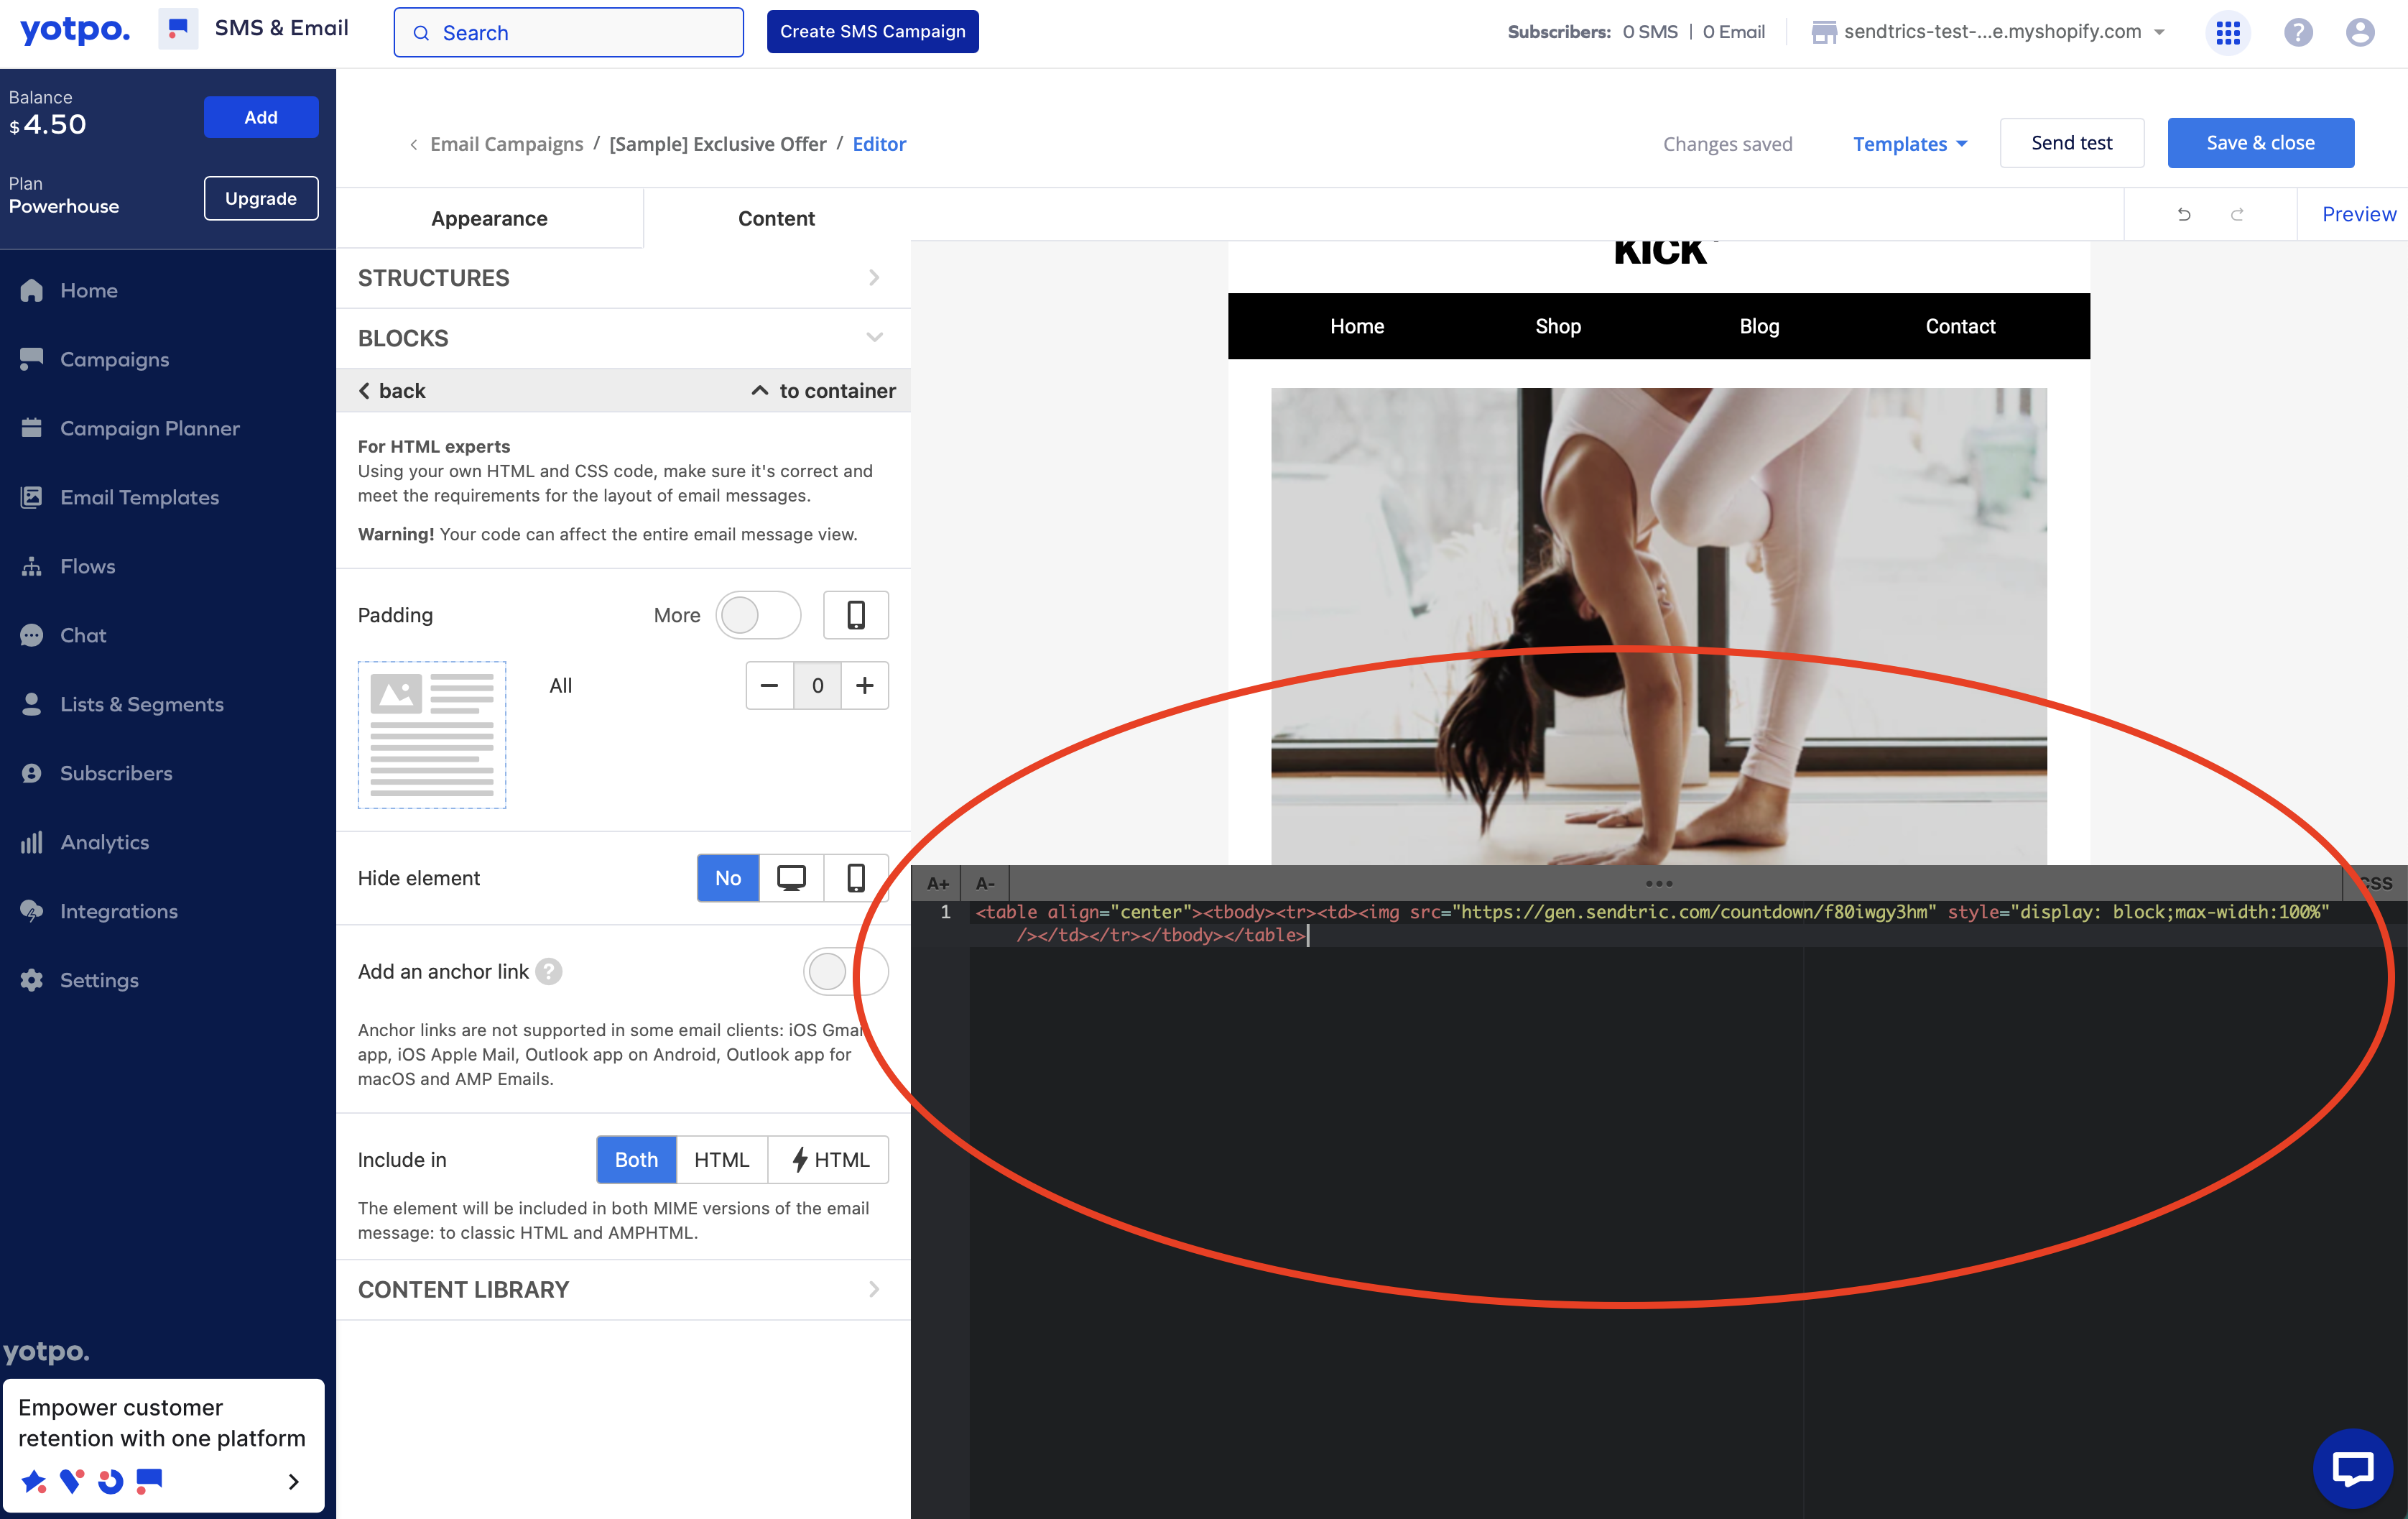This screenshot has width=2408, height=1519.
Task: Click the redo arrow icon
Action: [x=2237, y=214]
